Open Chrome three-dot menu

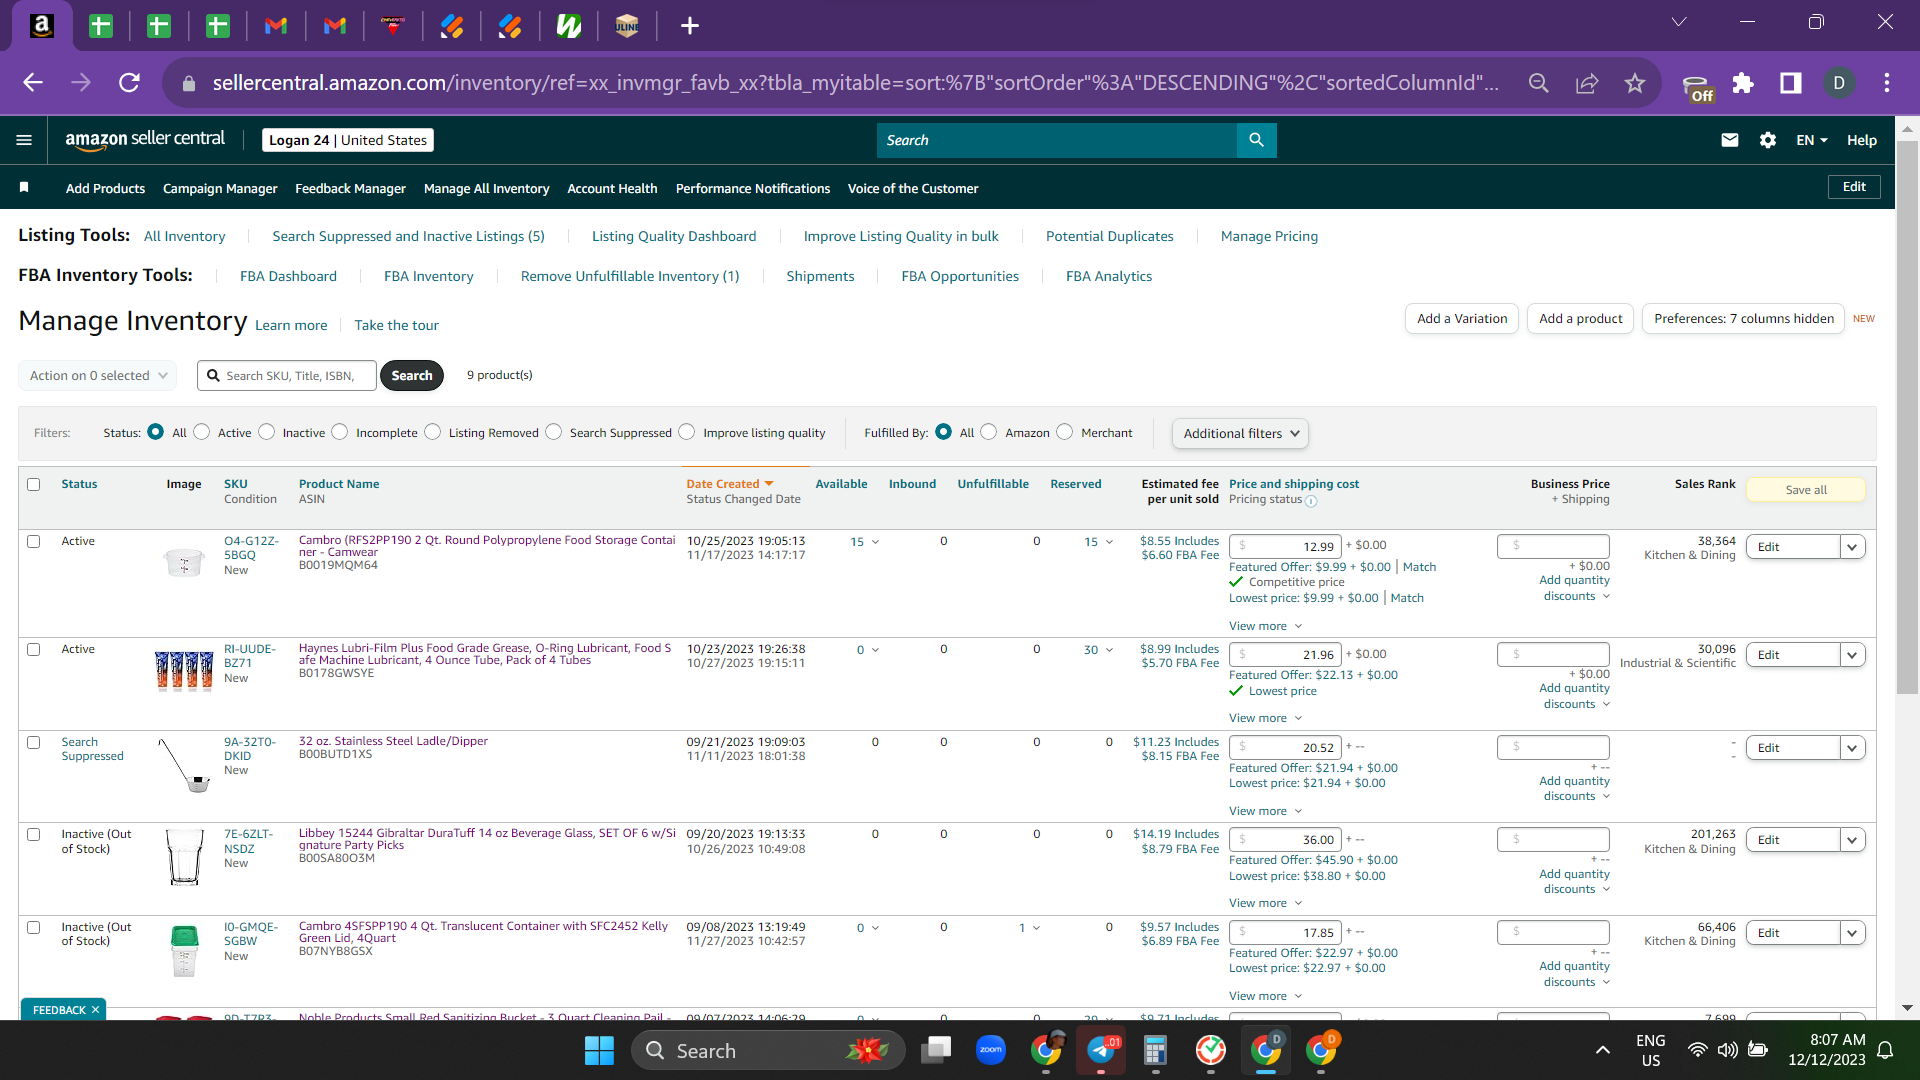(1887, 83)
